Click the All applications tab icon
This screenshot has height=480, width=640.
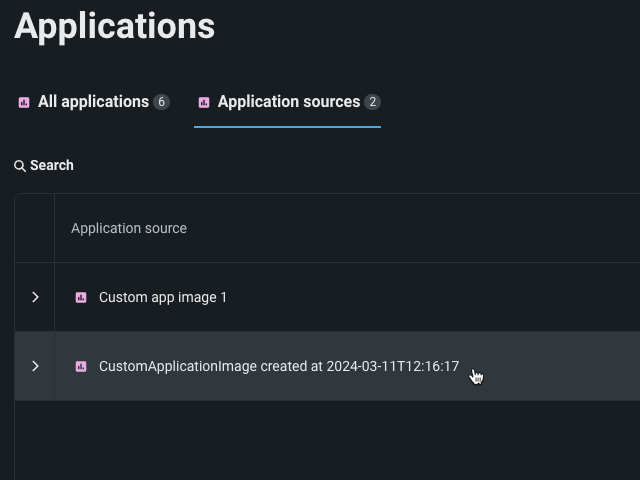click(24, 102)
